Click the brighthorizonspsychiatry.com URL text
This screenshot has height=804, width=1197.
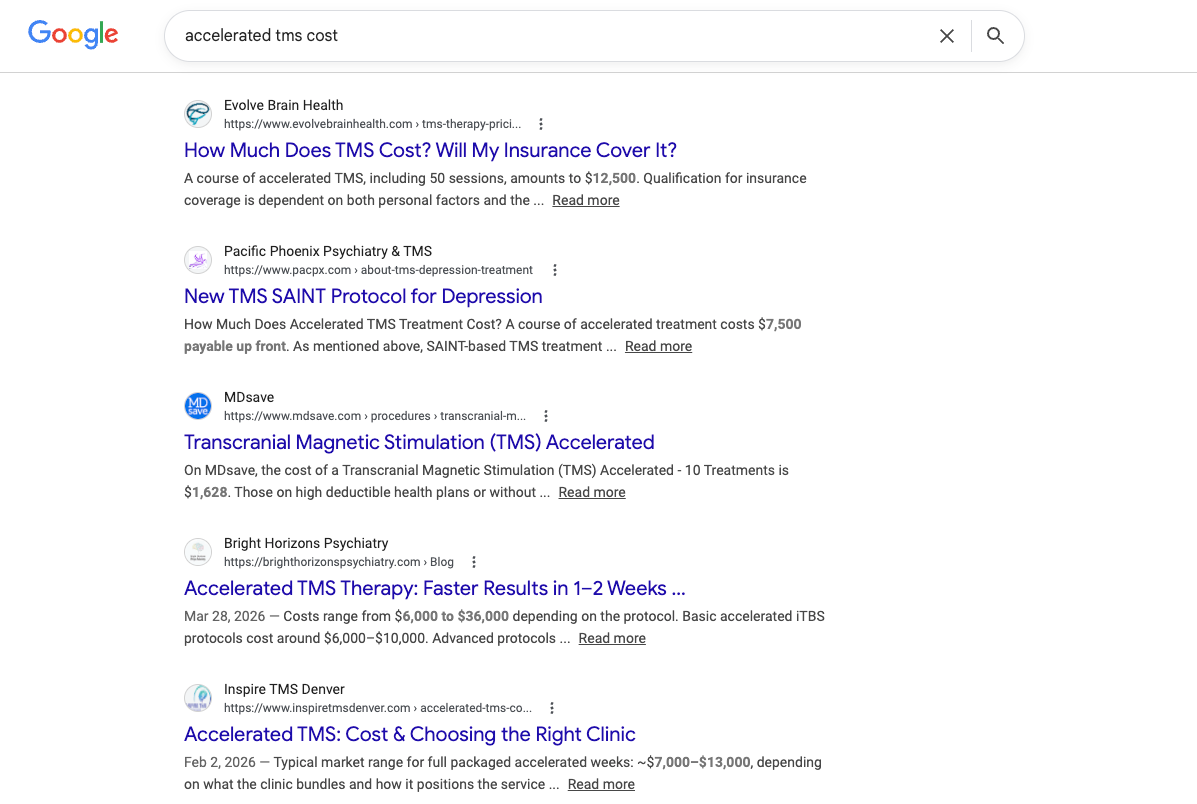coord(338,561)
